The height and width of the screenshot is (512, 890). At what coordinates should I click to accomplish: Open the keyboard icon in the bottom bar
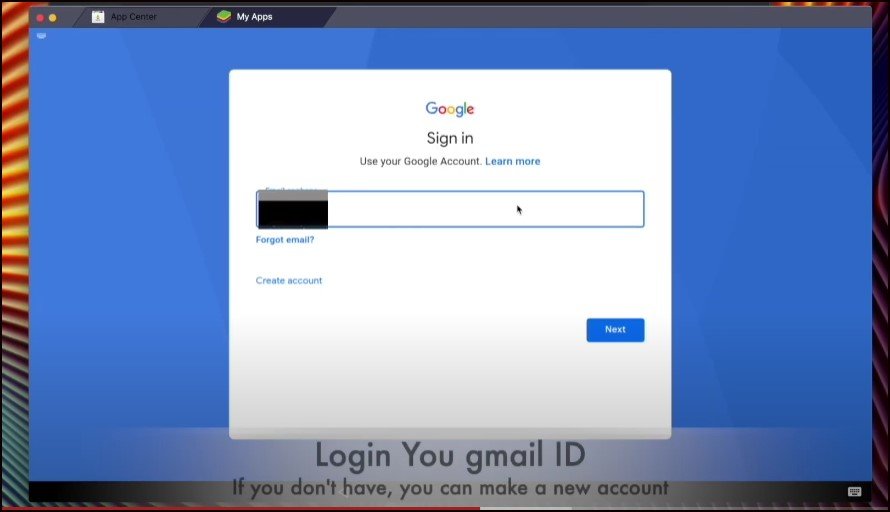(x=854, y=492)
